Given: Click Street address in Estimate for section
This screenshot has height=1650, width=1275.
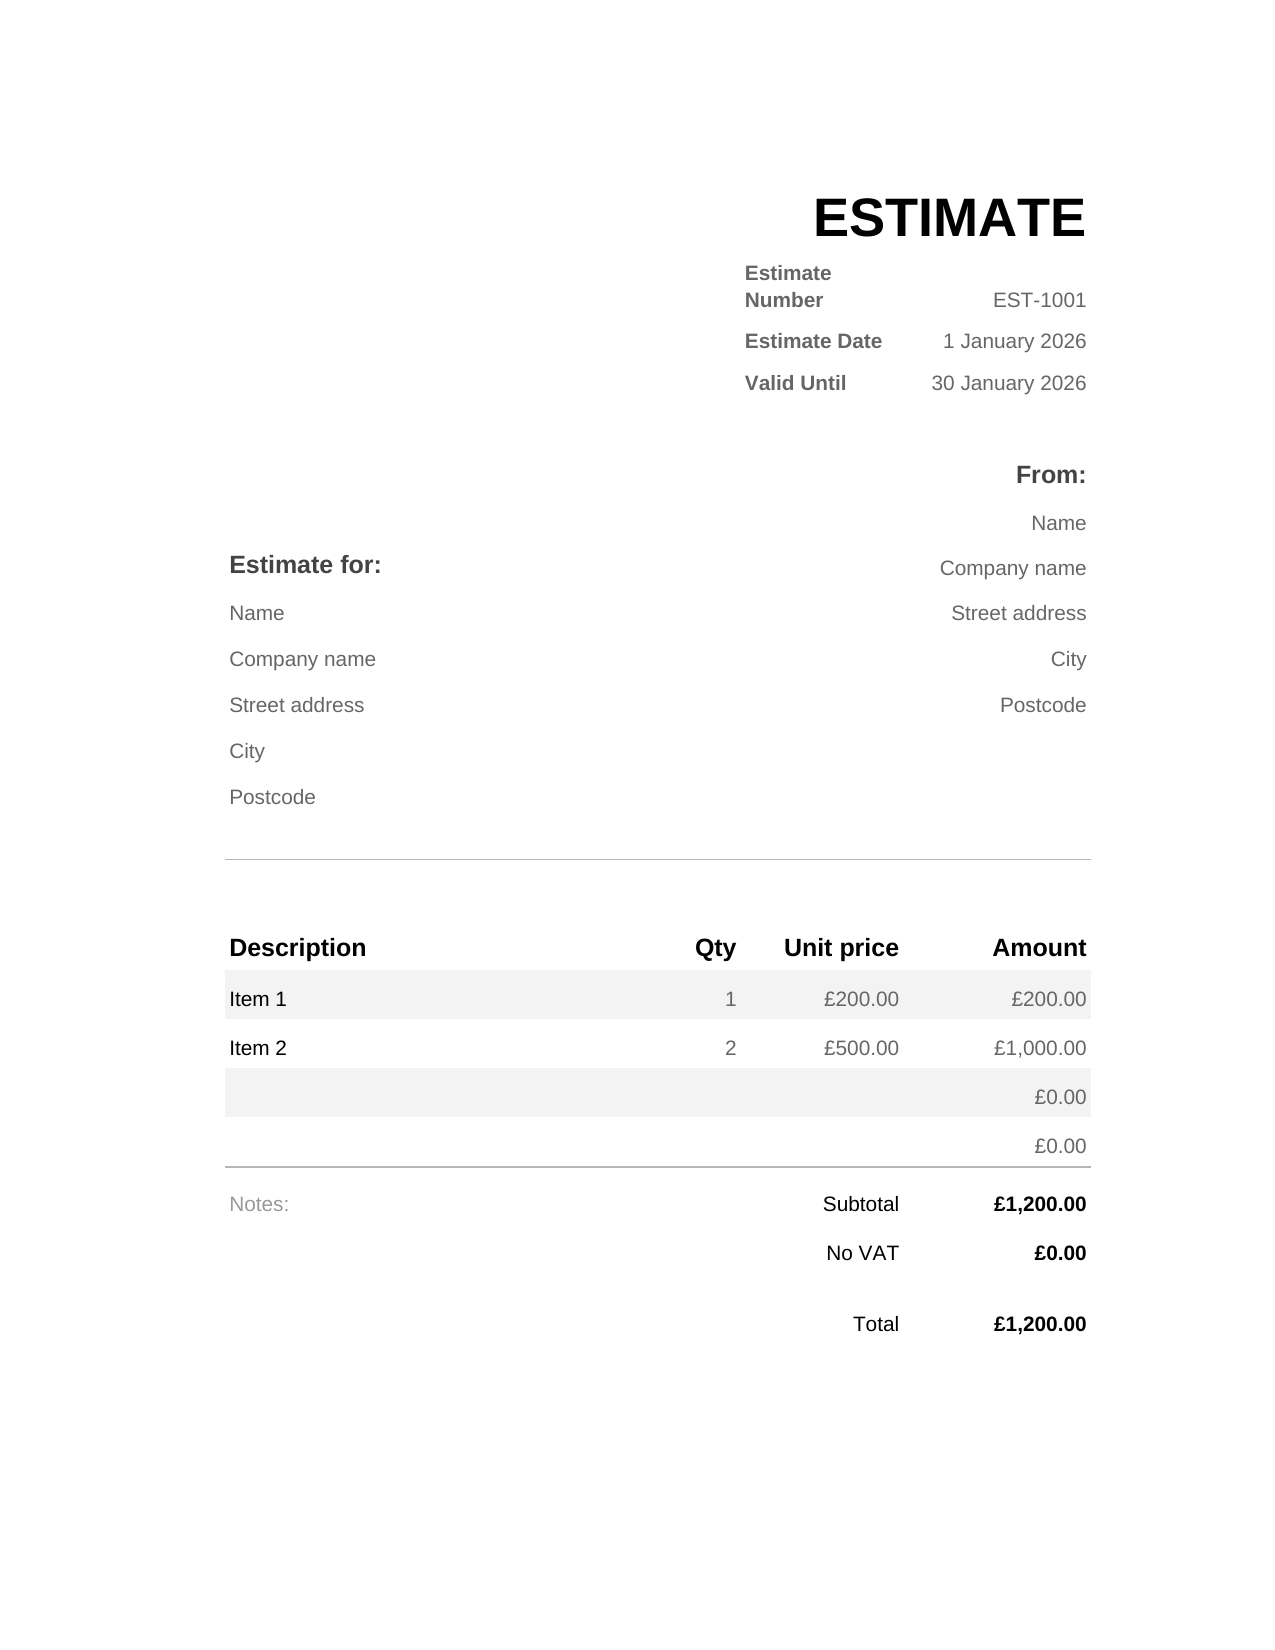Looking at the screenshot, I should pos(296,705).
